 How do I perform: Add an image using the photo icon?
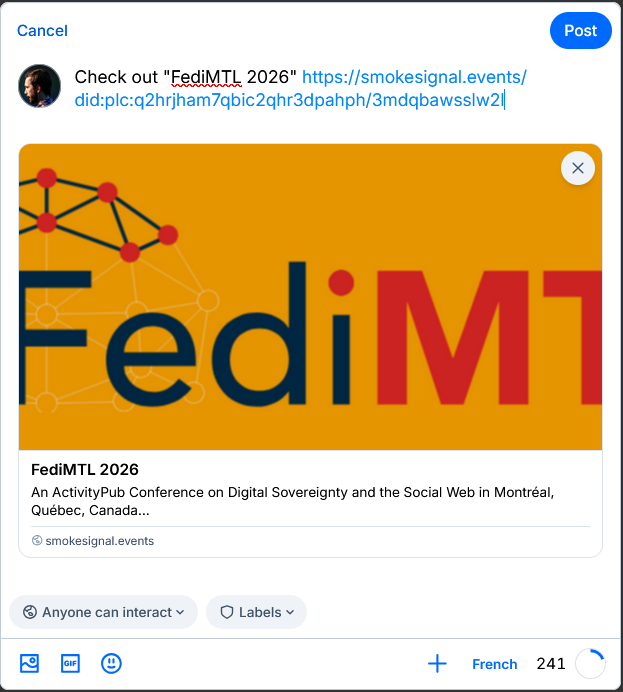point(30,663)
